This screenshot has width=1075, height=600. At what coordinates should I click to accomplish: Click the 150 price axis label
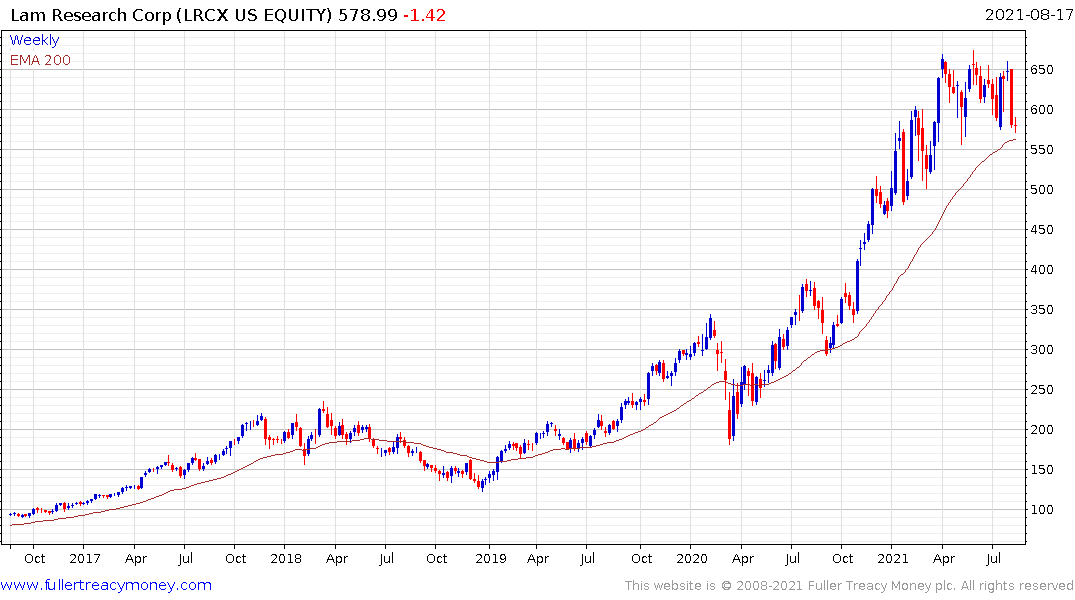[1041, 470]
